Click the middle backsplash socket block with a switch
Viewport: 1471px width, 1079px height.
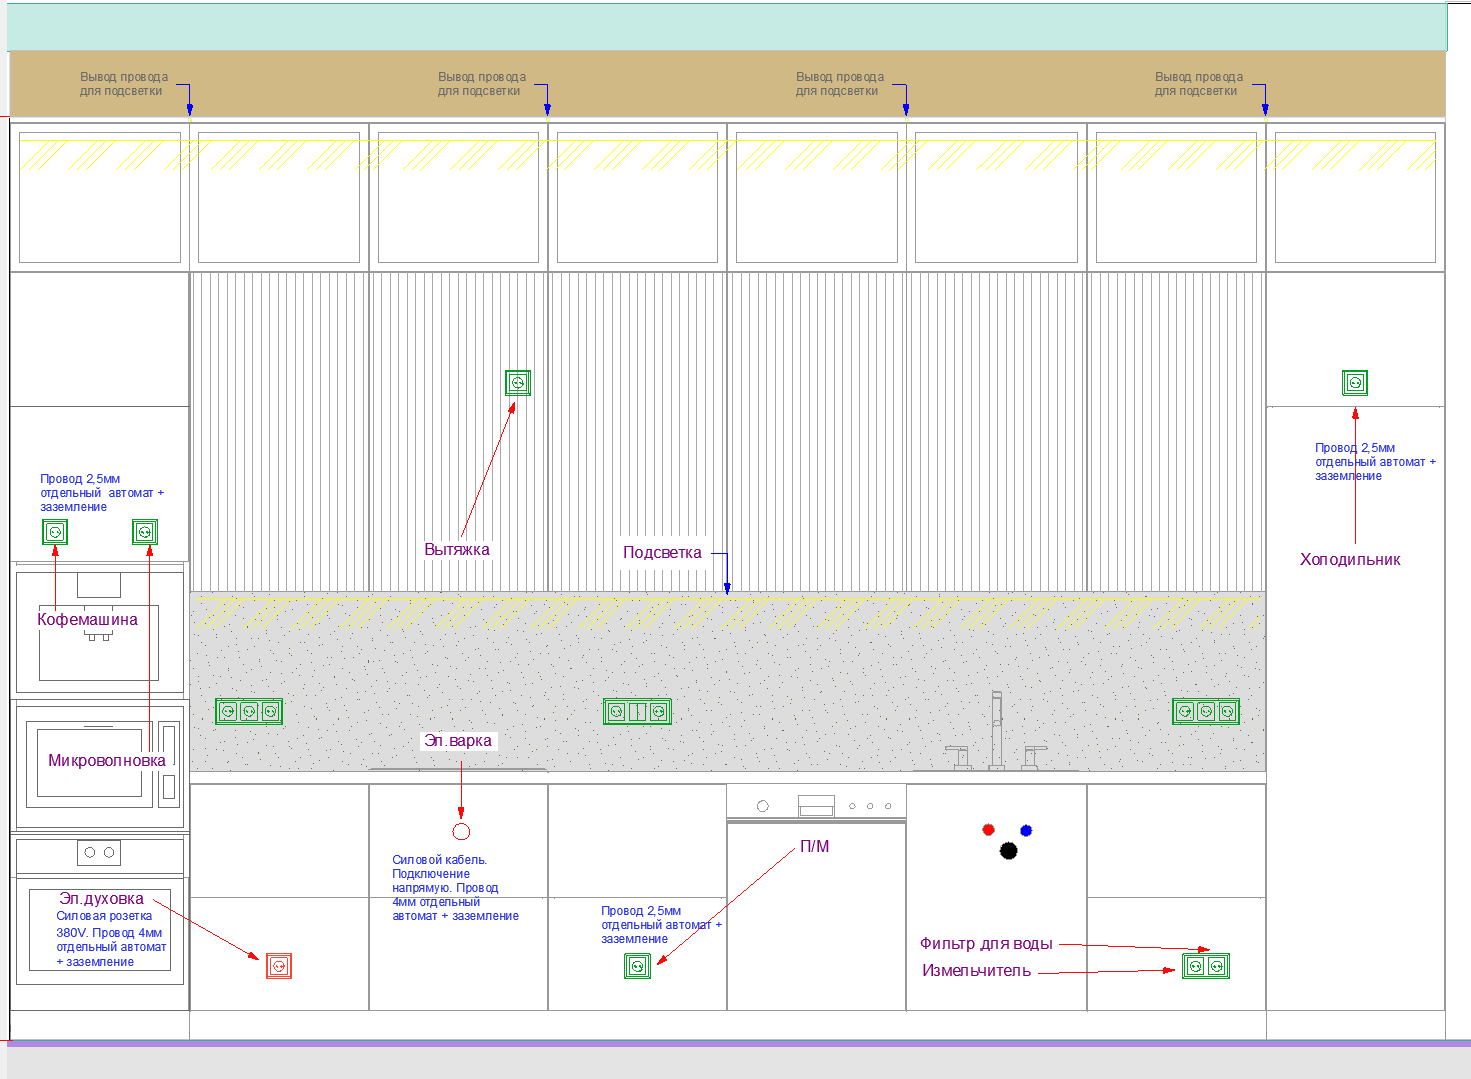click(637, 712)
